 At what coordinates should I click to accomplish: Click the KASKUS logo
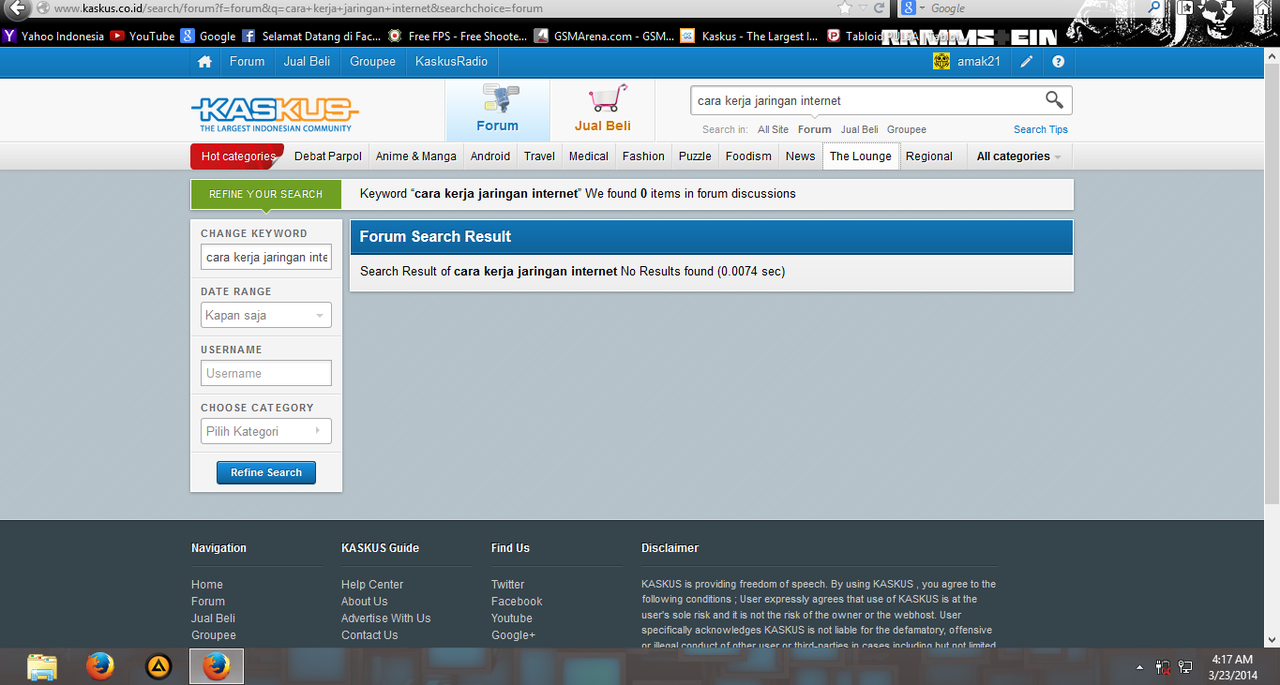pos(275,114)
